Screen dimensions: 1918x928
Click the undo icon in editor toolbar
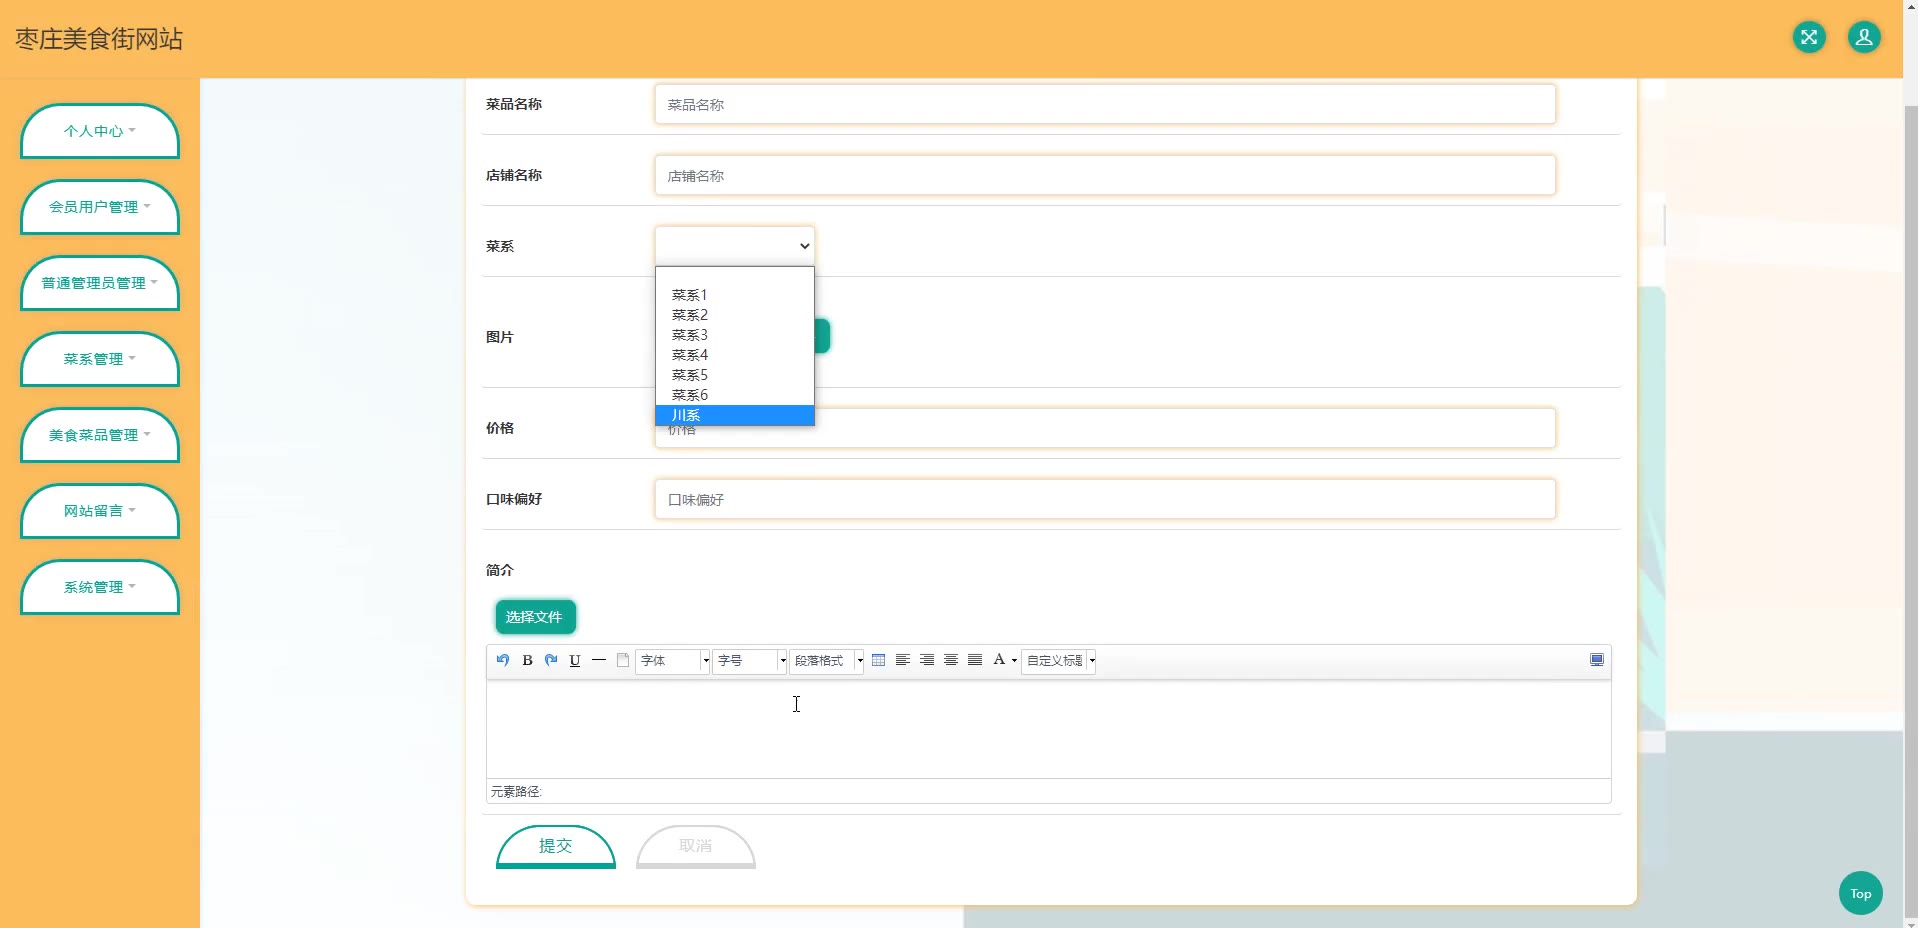(x=503, y=660)
